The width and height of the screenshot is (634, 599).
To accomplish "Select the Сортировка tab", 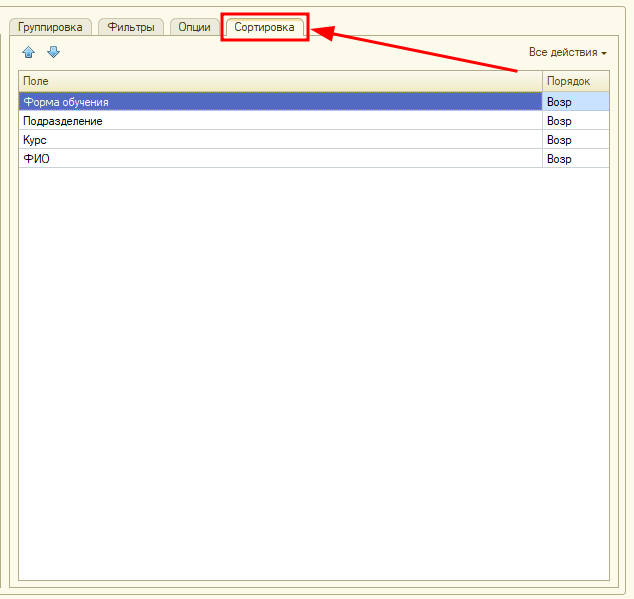I will (264, 27).
